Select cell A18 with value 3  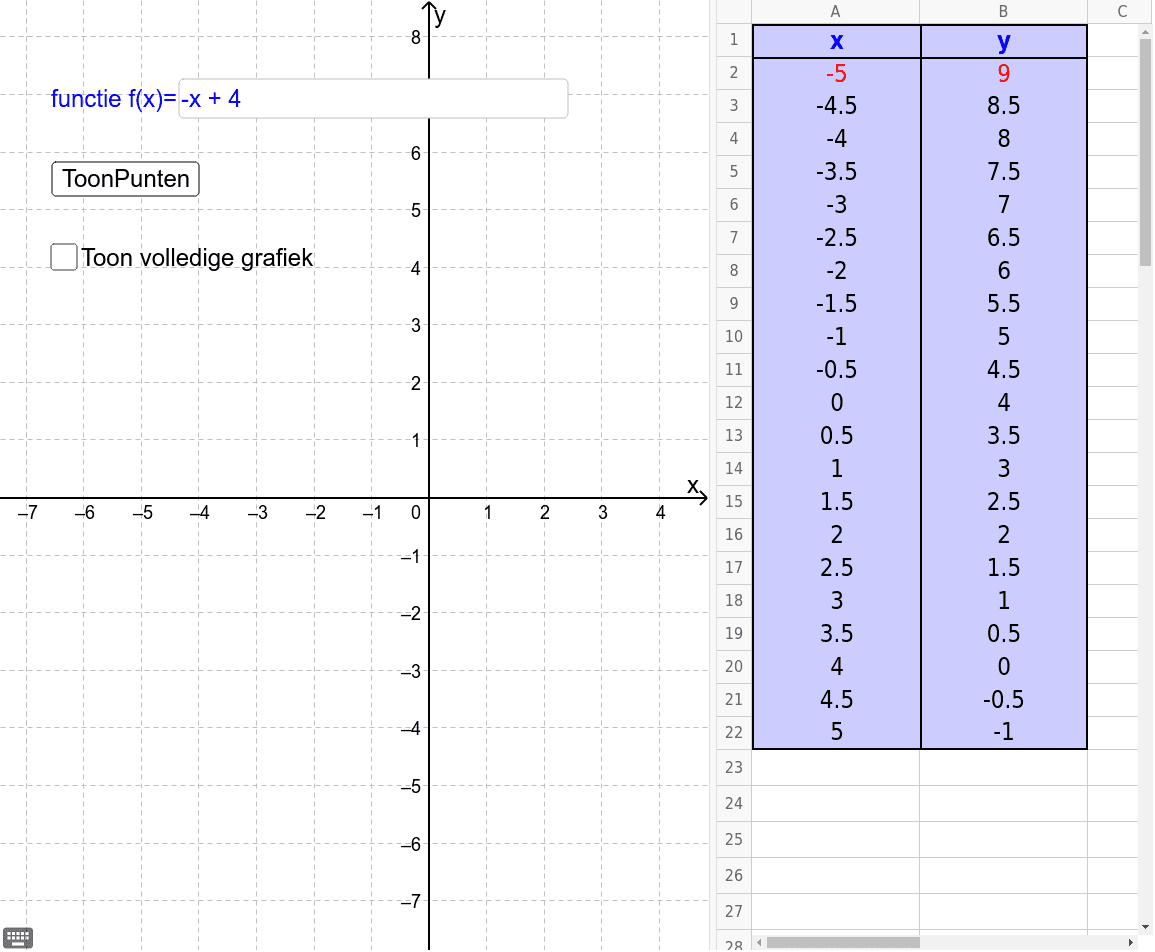tap(836, 601)
